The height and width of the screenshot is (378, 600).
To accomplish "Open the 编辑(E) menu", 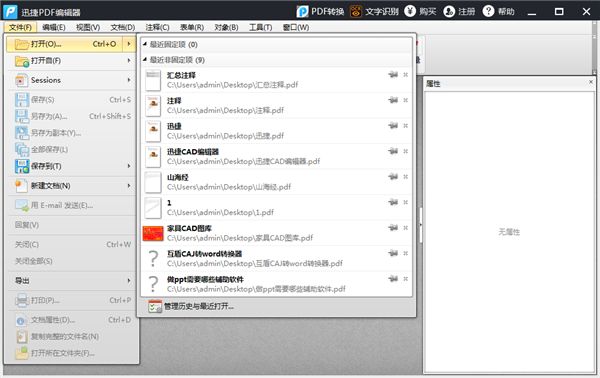I will pos(54,28).
